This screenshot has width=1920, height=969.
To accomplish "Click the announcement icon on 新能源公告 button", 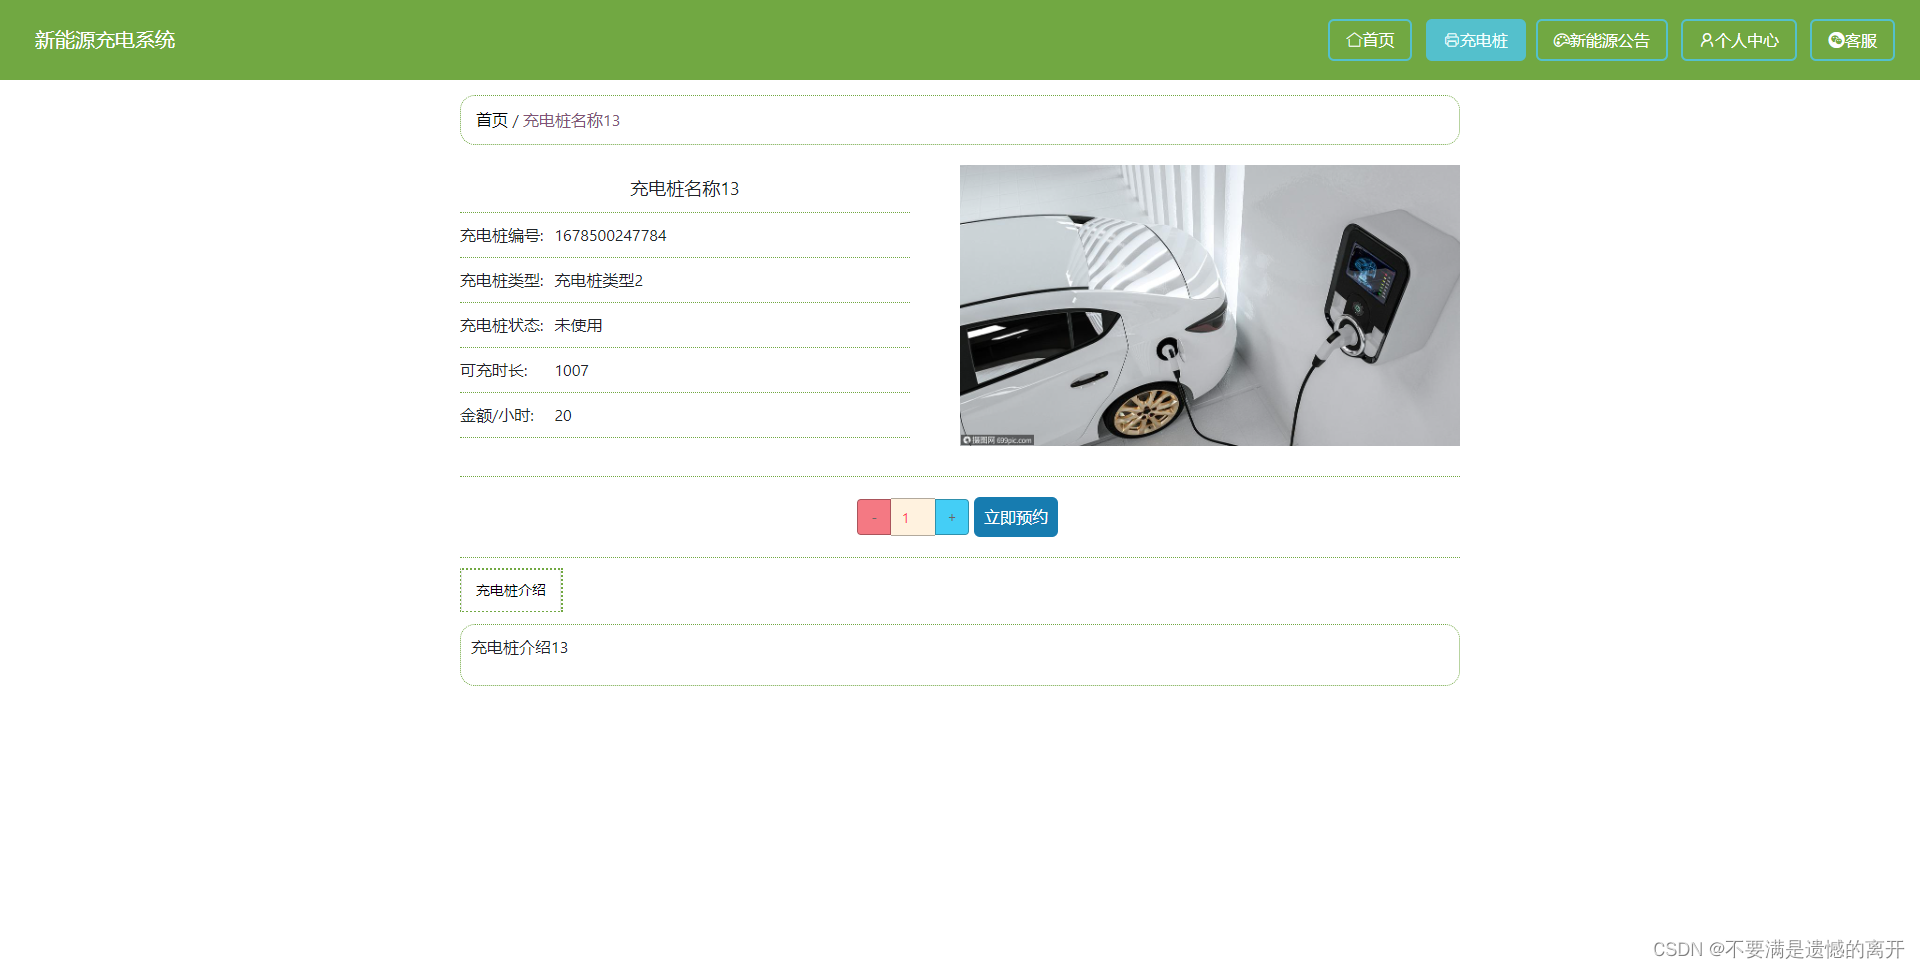I will (x=1561, y=40).
